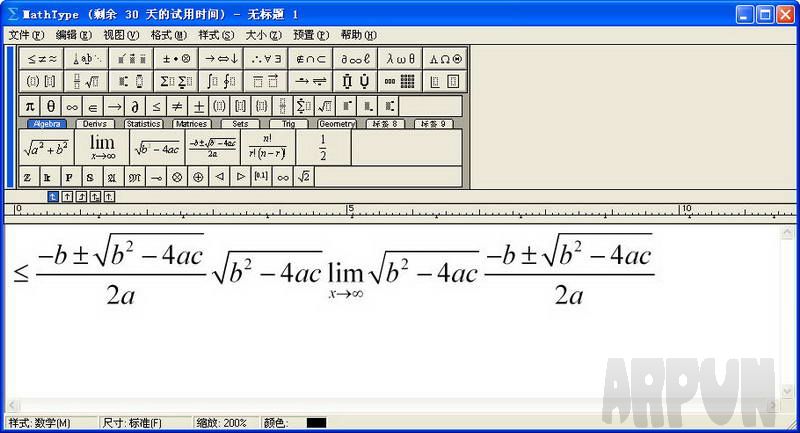Image resolution: width=800 pixels, height=433 pixels.
Task: Select the right-aligned tab stop type
Action: tap(81, 196)
